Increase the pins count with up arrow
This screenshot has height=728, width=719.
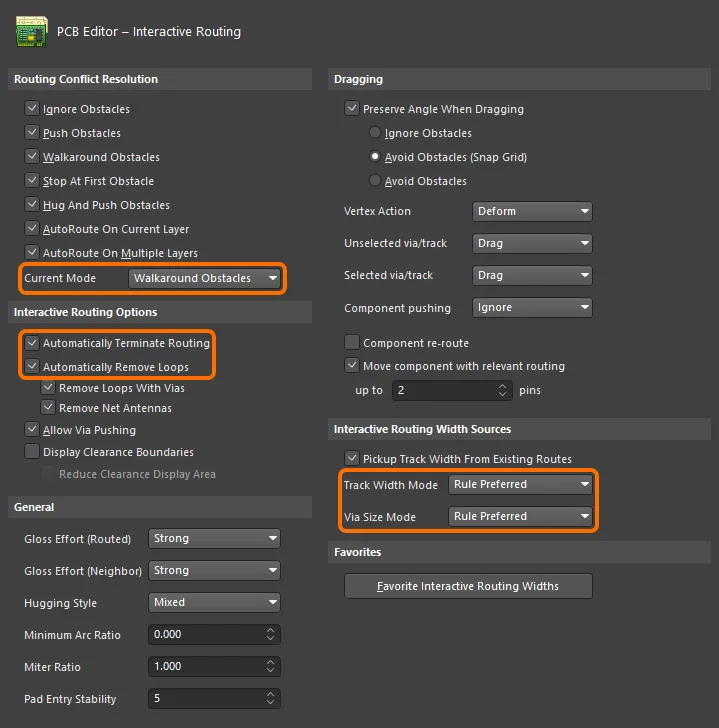click(x=502, y=386)
